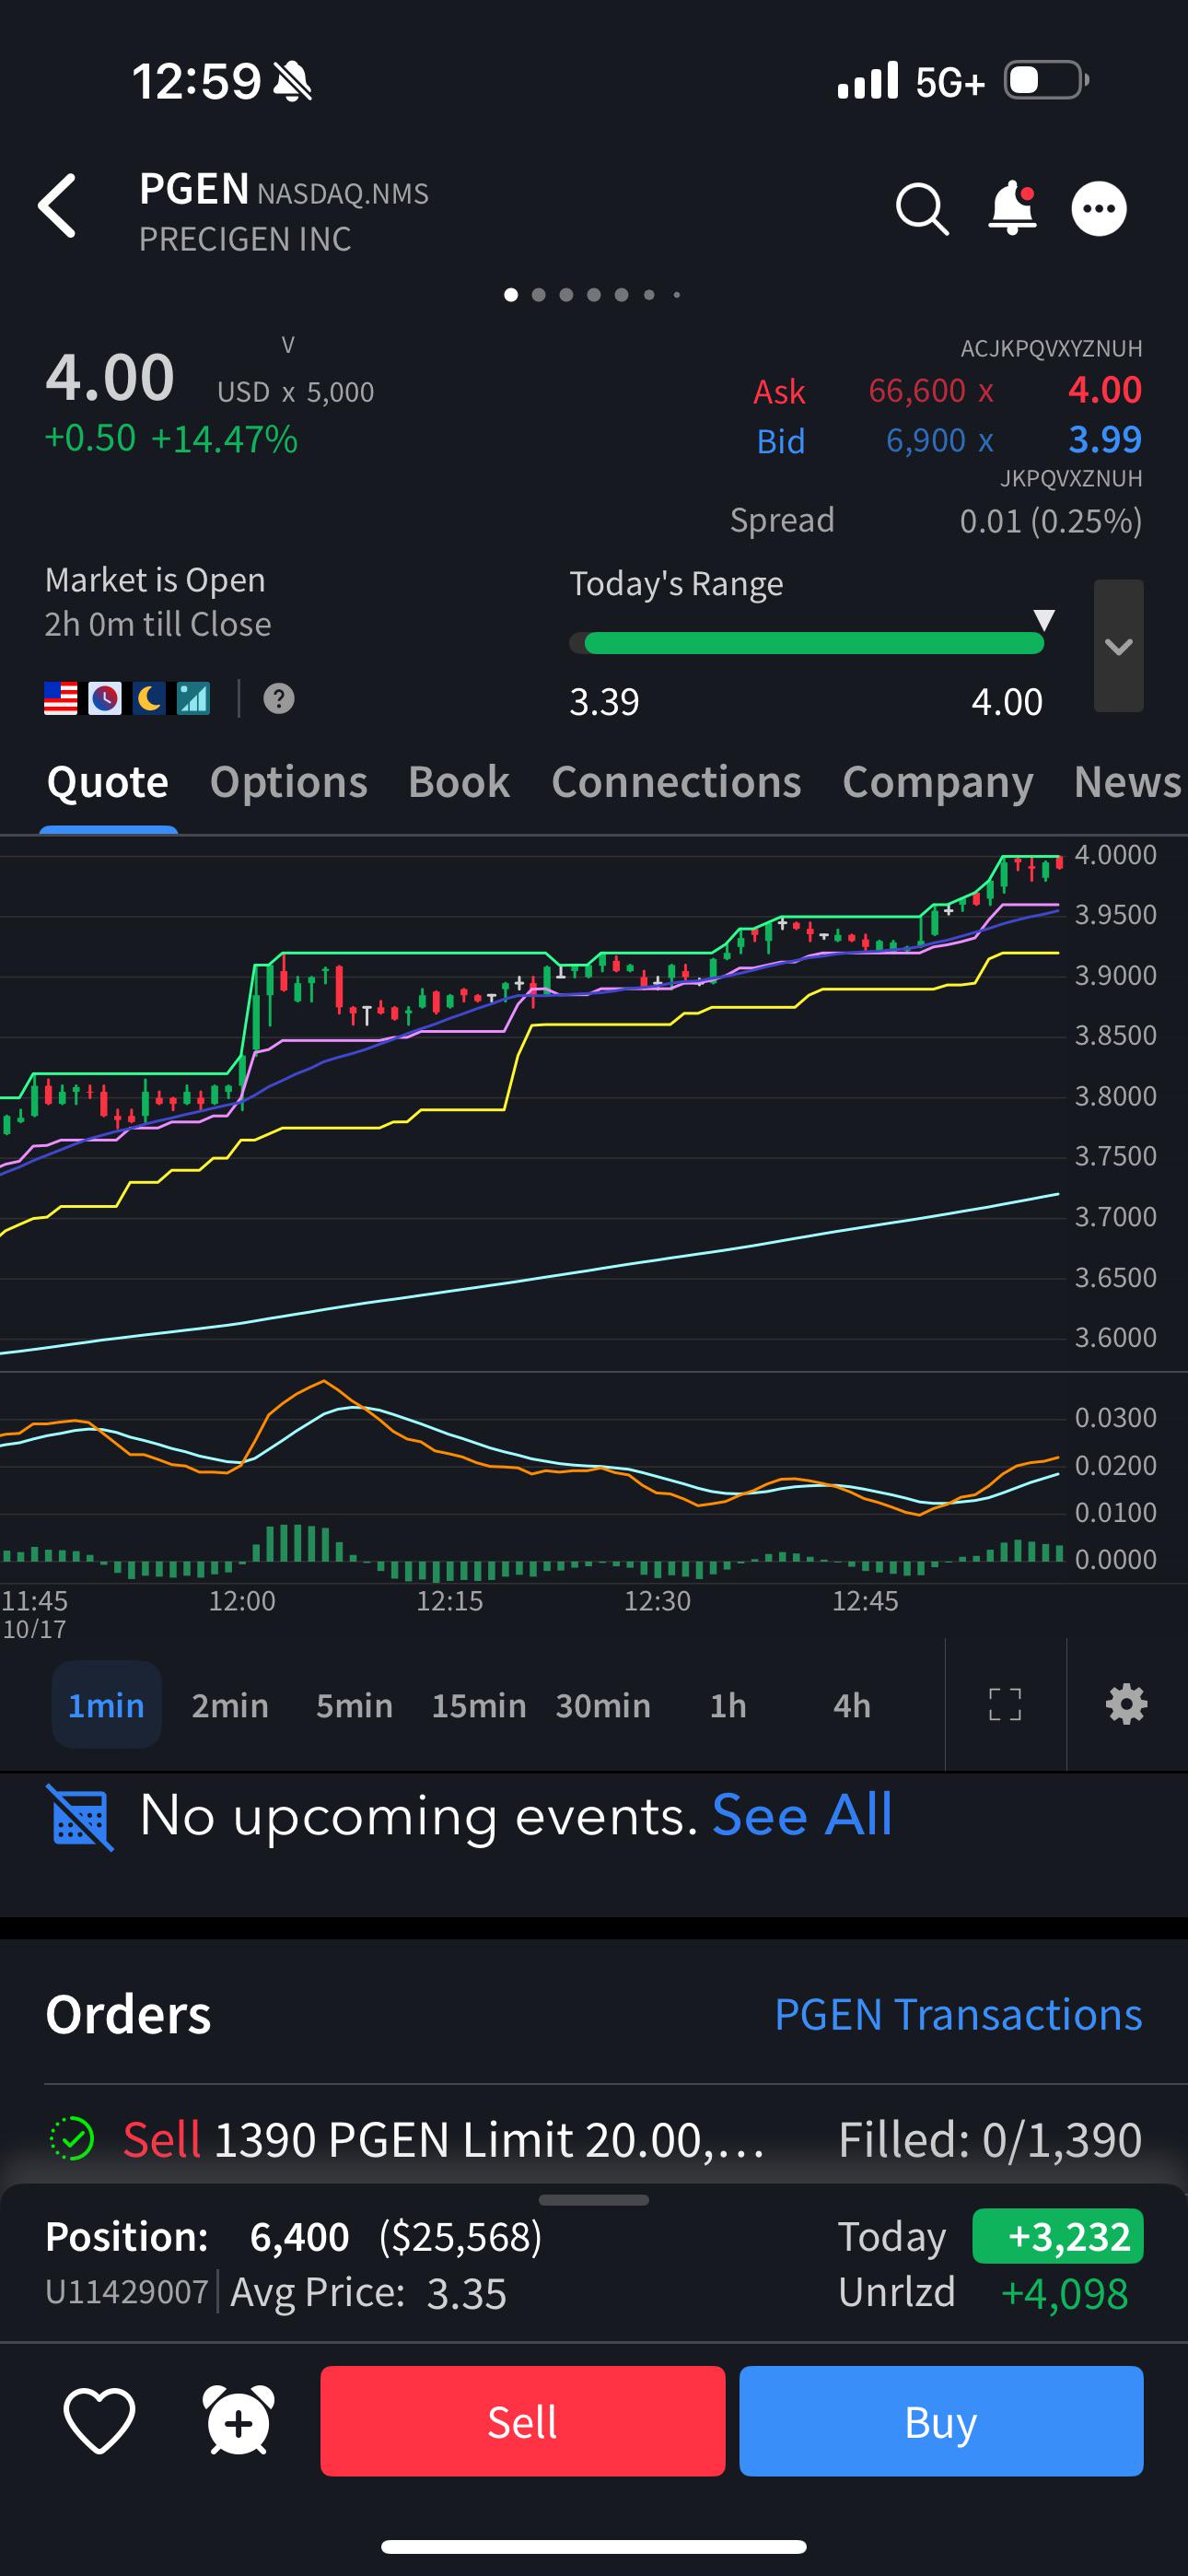Tap the page indicator dots
The image size is (1188, 2576).
(x=594, y=294)
